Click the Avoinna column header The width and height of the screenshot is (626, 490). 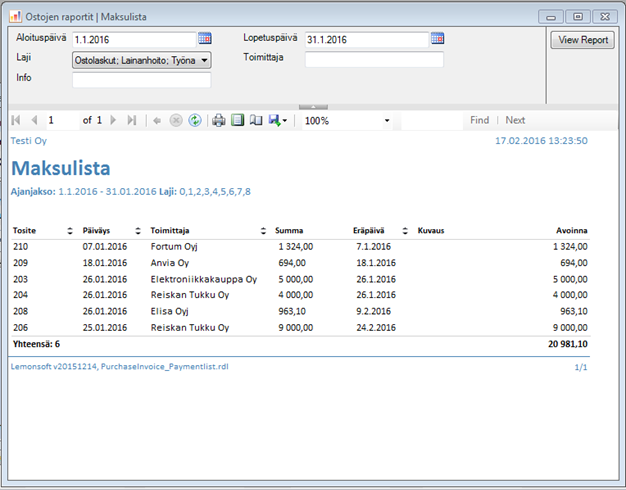click(572, 231)
